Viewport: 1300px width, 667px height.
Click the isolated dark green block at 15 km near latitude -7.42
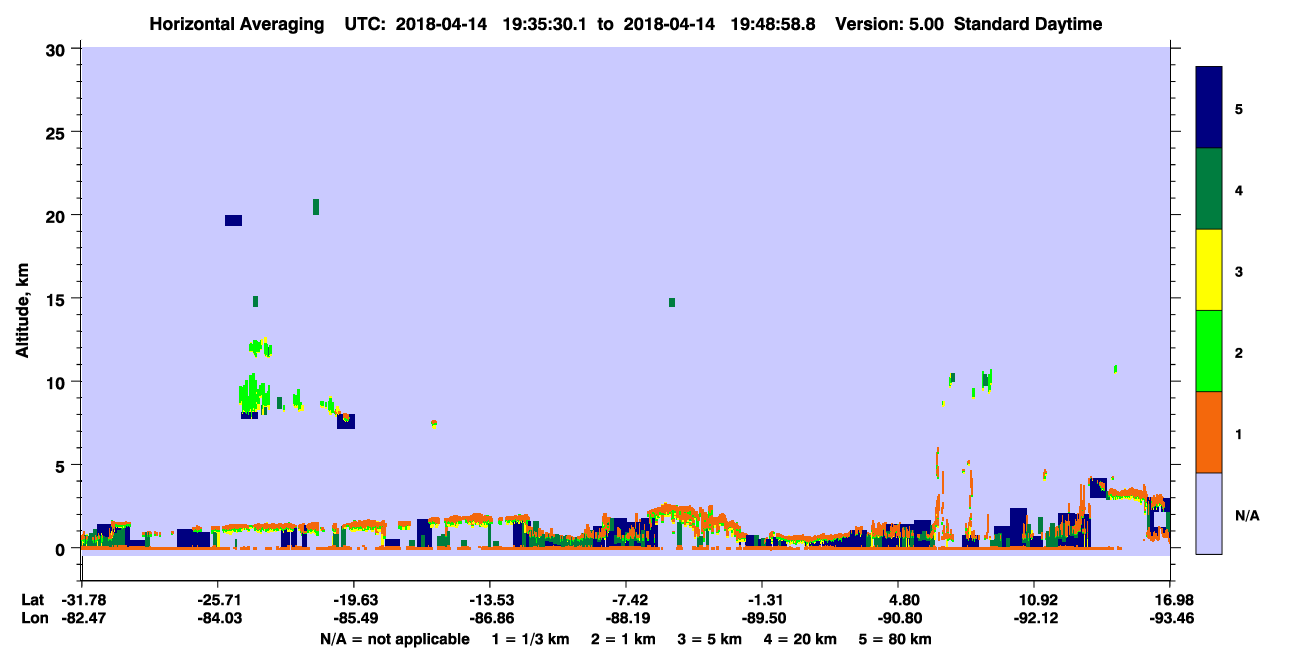pos(672,302)
